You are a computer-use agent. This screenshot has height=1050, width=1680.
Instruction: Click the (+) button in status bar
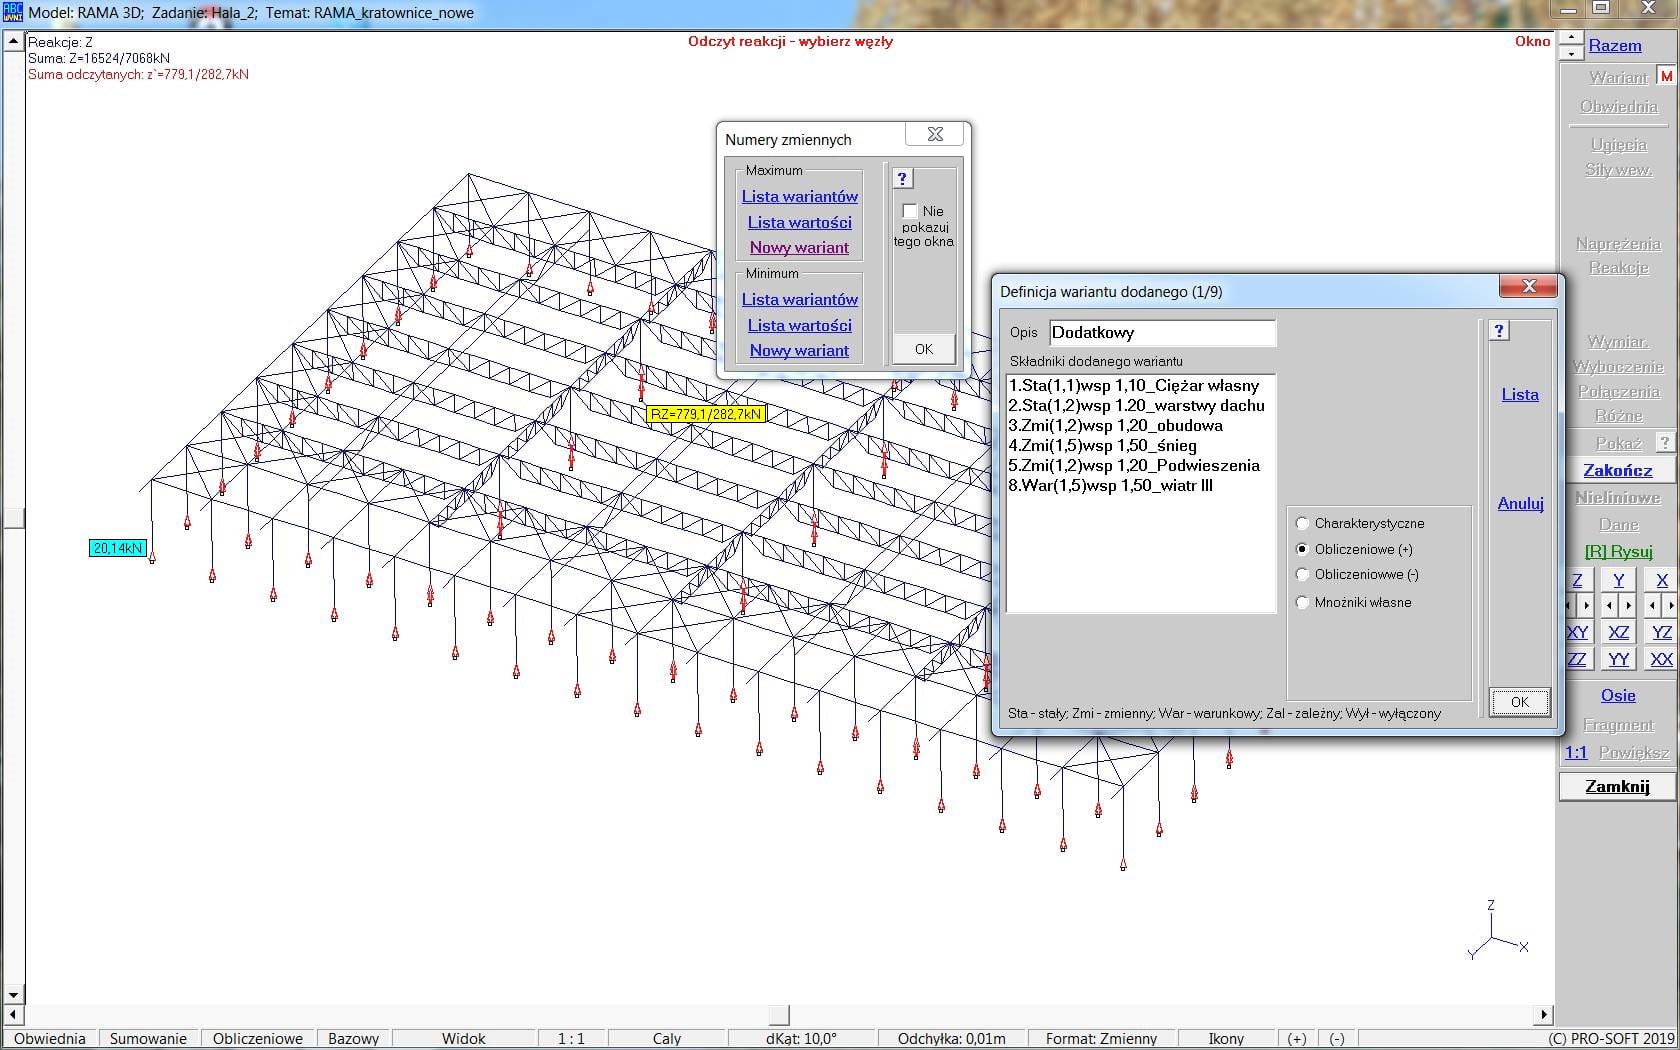pos(1297,1038)
